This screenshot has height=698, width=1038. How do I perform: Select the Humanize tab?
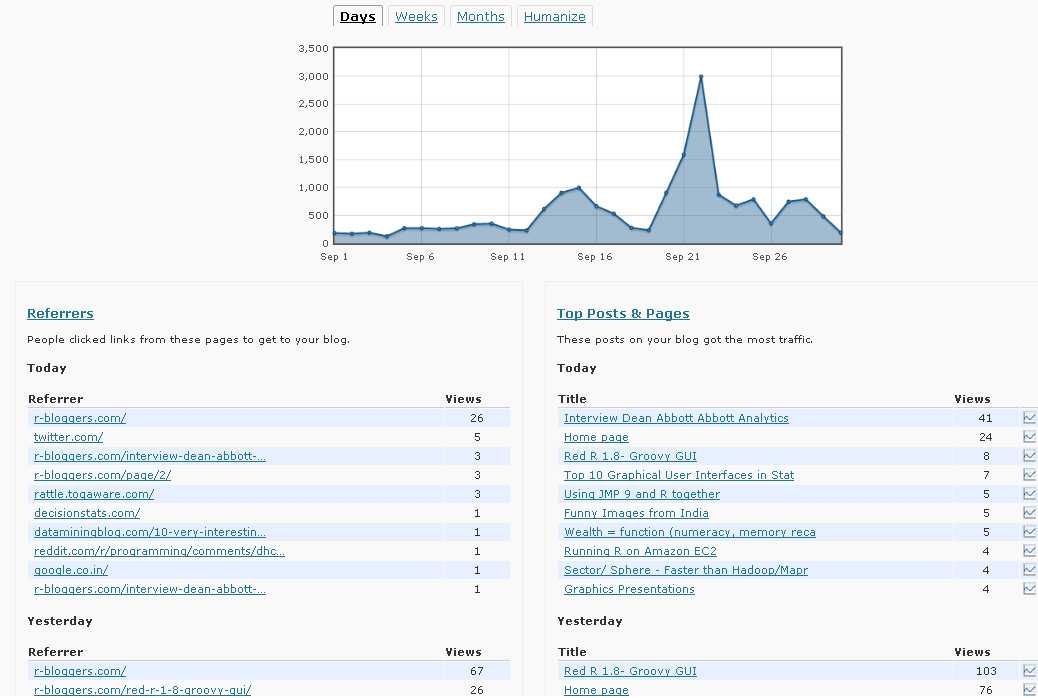[x=555, y=17]
